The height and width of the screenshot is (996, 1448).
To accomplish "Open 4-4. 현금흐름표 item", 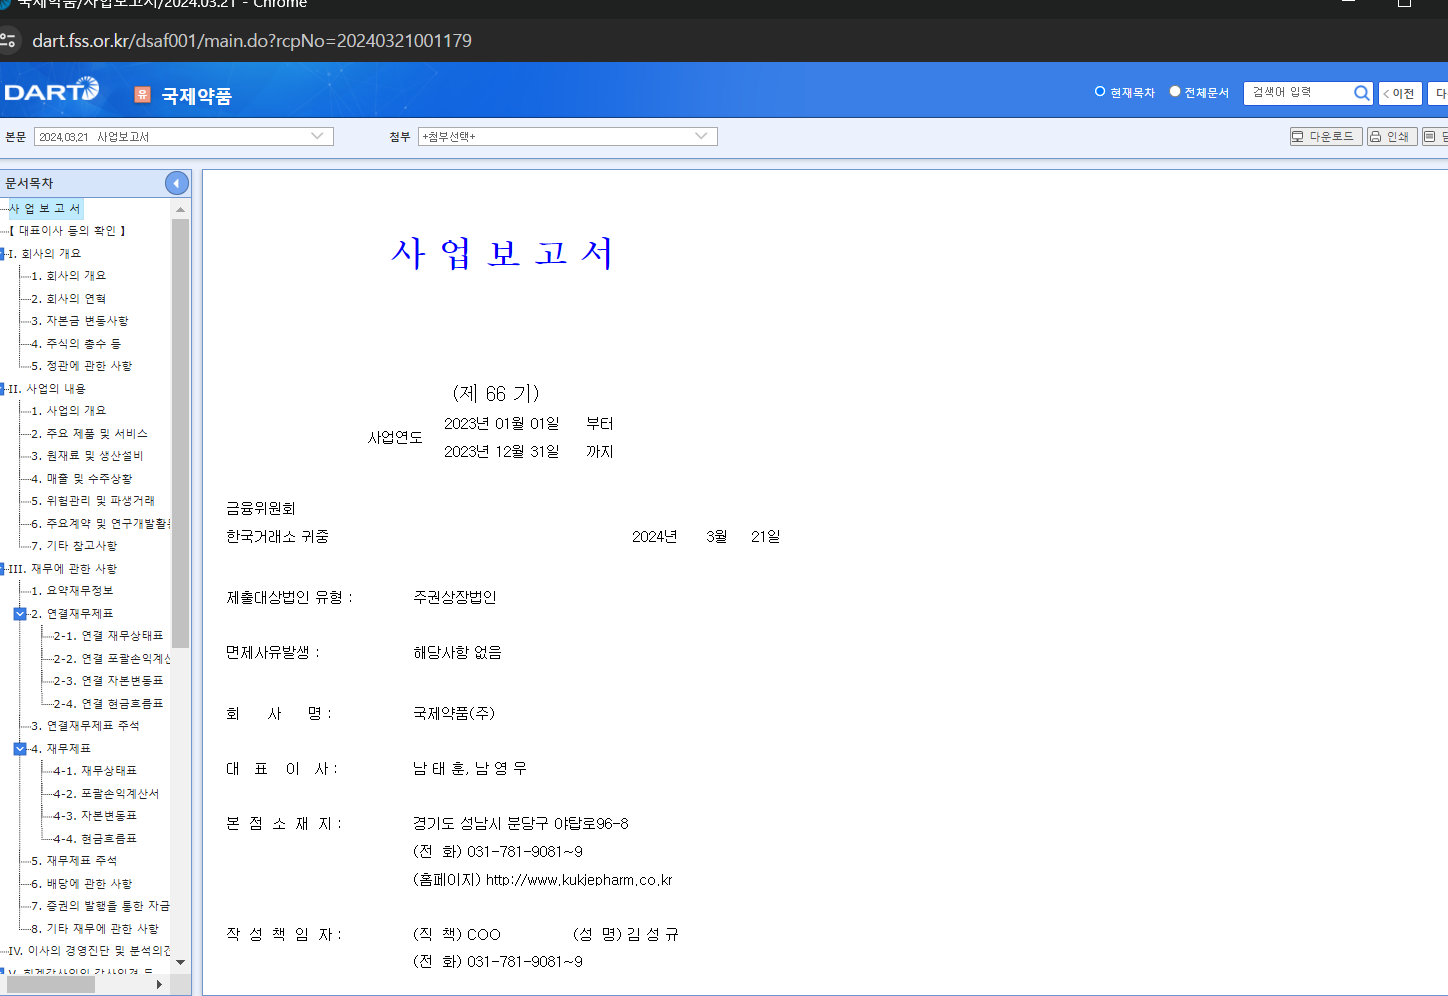I will [95, 839].
